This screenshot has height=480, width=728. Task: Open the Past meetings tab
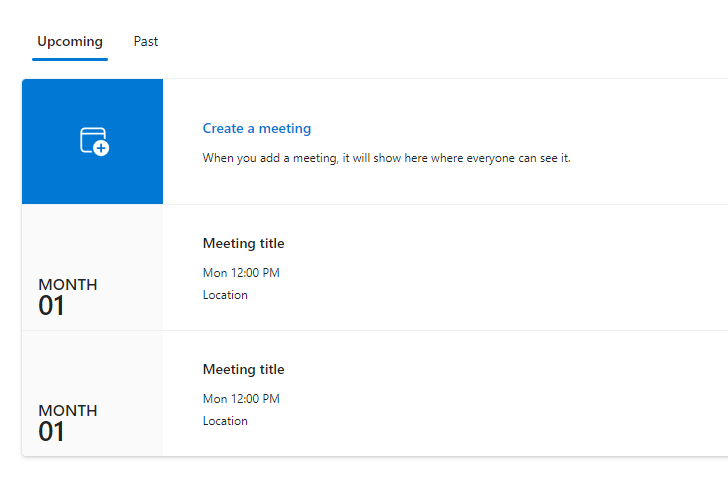click(146, 42)
